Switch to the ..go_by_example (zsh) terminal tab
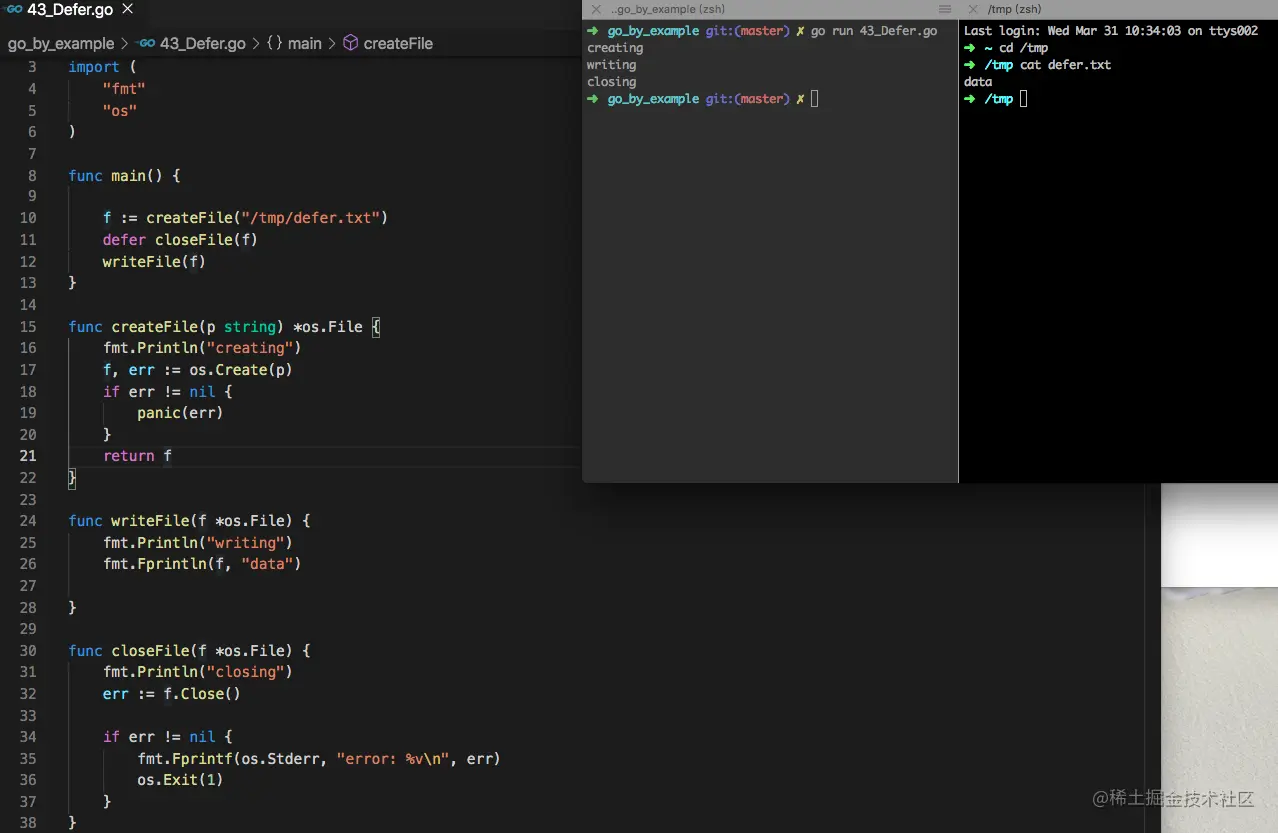 [x=667, y=9]
